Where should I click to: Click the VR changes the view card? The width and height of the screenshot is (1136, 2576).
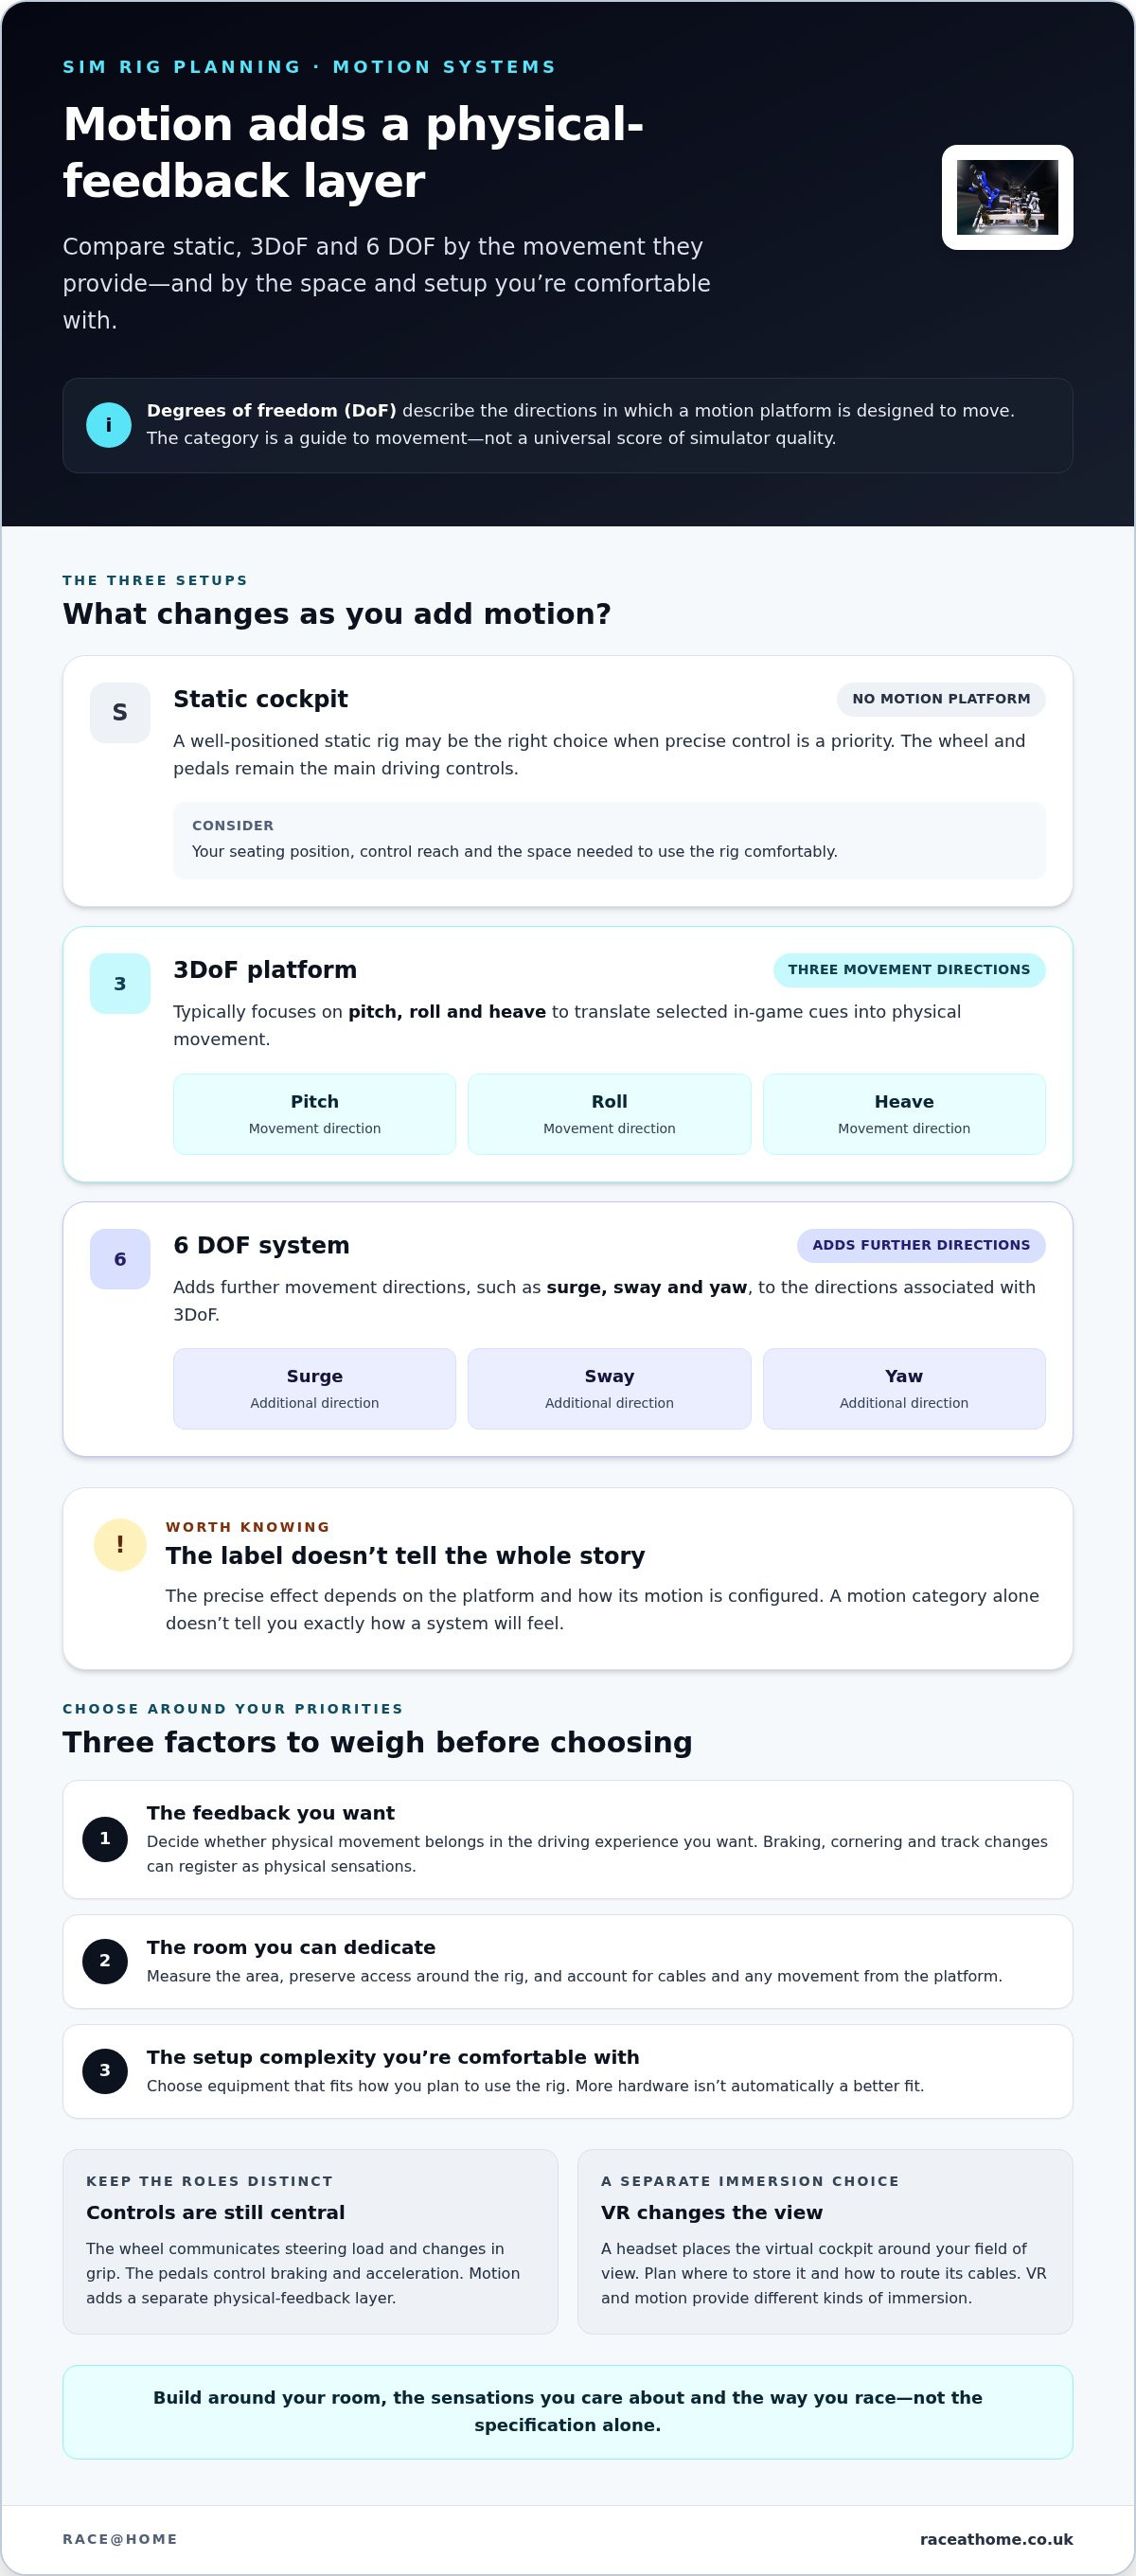(825, 2242)
